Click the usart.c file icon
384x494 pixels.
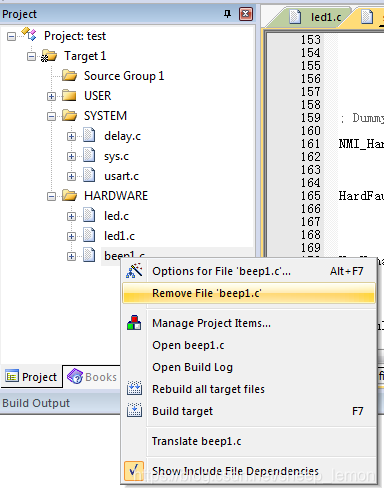89,176
